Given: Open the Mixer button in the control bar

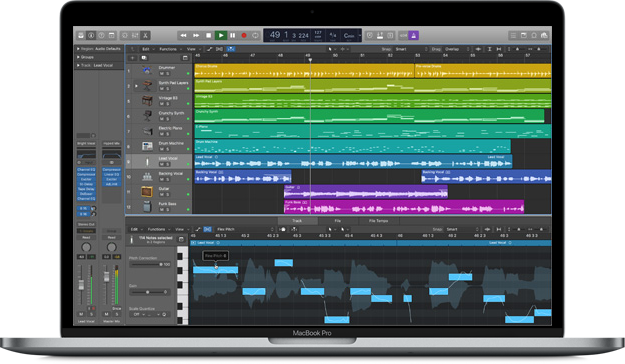Looking at the screenshot, I should (x=135, y=35).
